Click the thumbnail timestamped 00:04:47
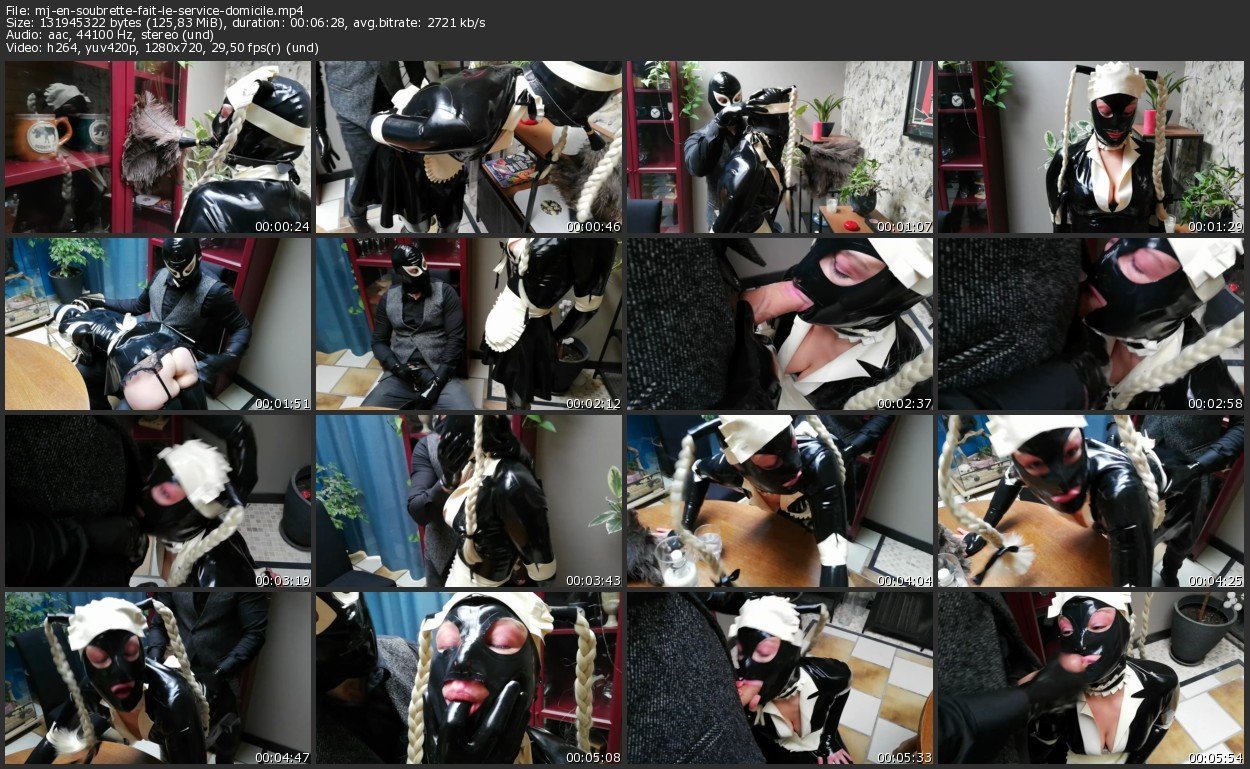Image resolution: width=1250 pixels, height=769 pixels. (158, 678)
